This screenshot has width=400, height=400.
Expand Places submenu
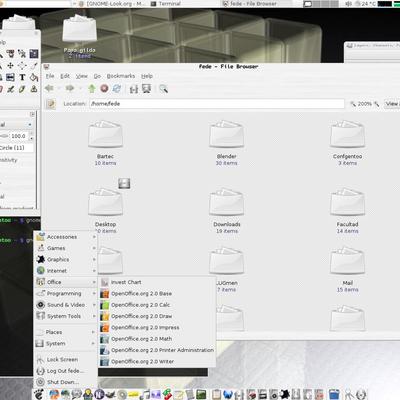pyautogui.click(x=66, y=332)
